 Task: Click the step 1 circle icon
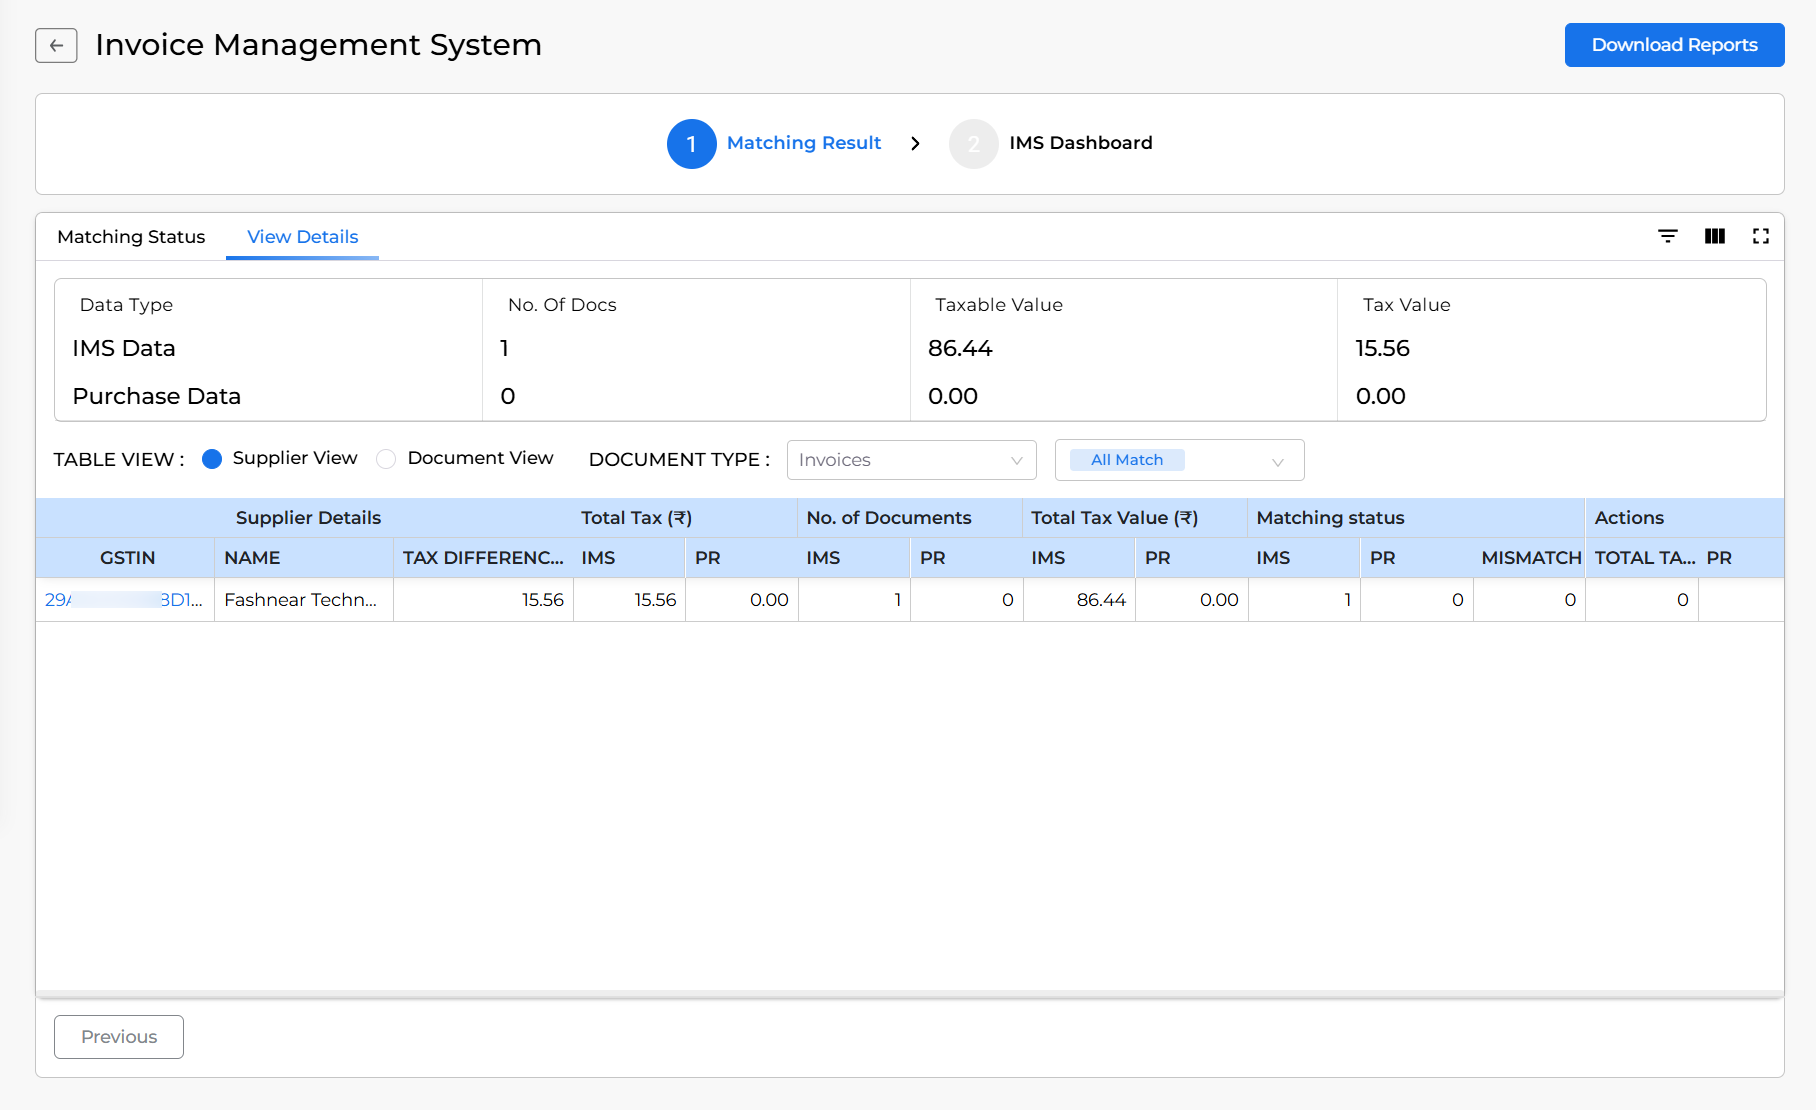691,144
